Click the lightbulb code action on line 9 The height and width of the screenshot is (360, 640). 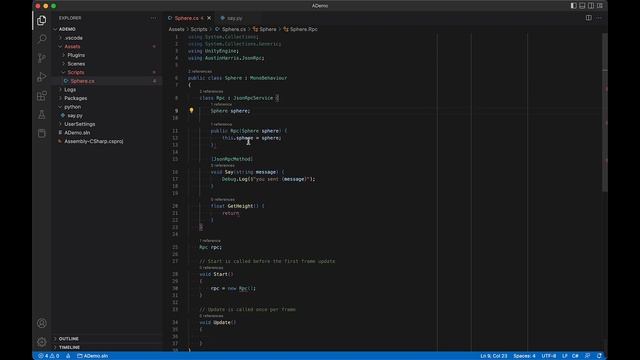(x=191, y=111)
